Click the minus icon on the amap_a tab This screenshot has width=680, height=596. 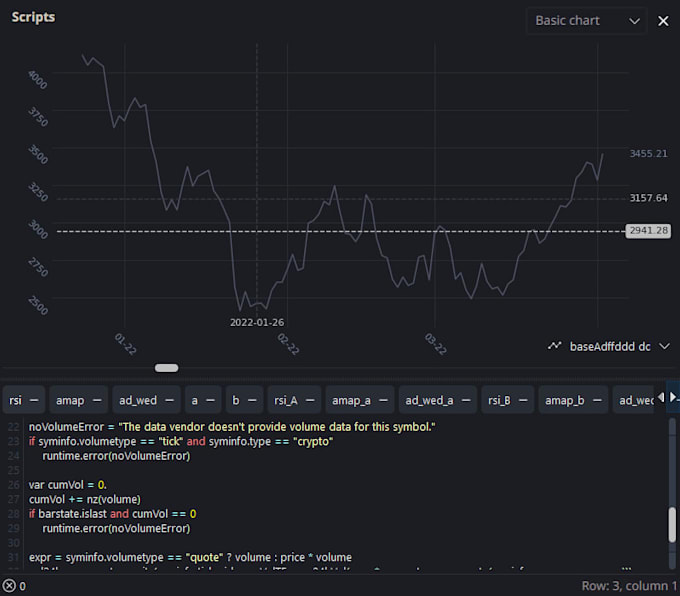382,400
